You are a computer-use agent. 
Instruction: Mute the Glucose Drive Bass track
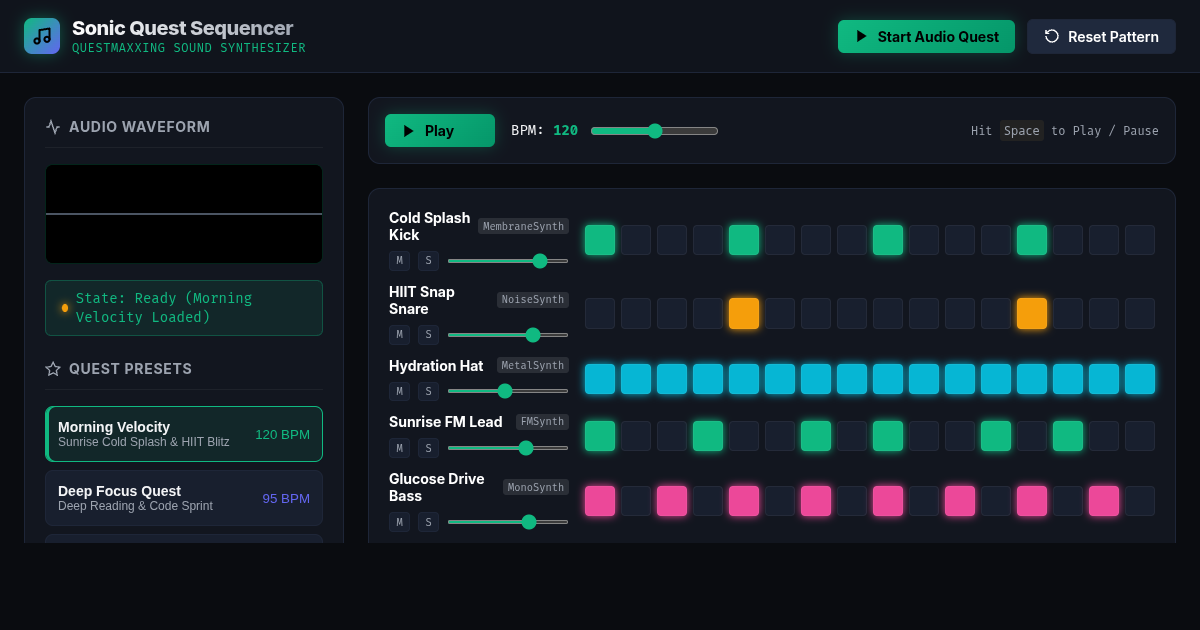click(x=399, y=522)
